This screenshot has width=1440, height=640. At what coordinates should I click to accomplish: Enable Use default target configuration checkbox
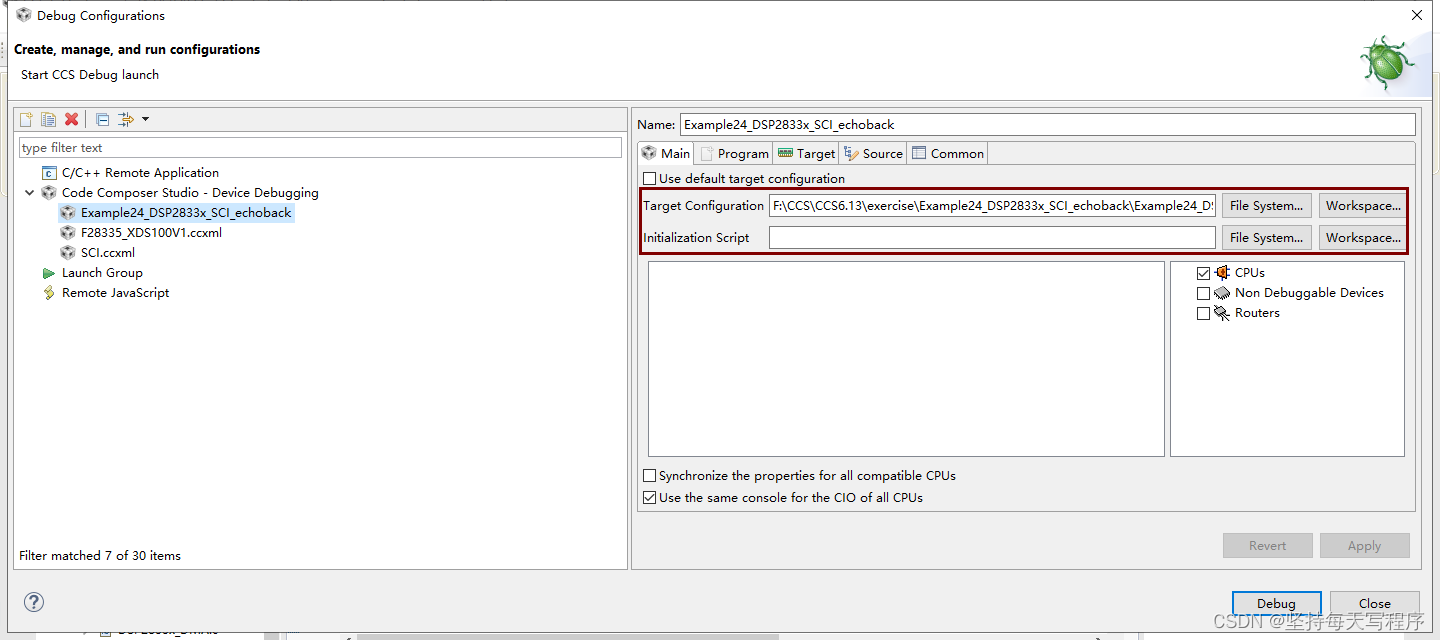(650, 179)
